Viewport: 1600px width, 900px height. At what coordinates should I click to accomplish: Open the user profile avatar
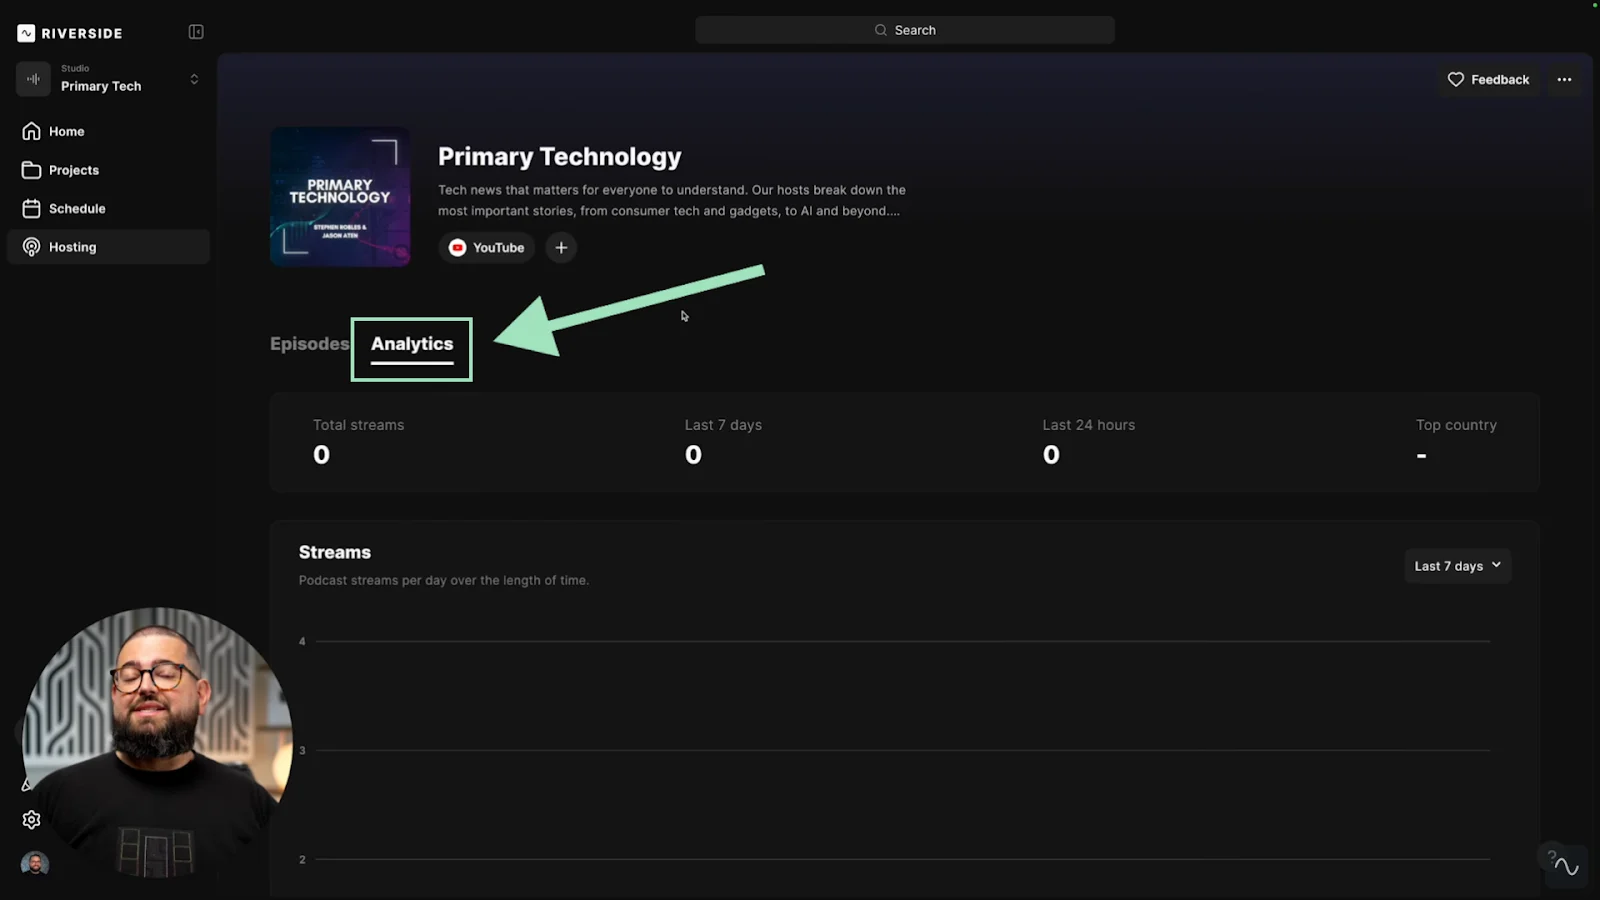[35, 863]
